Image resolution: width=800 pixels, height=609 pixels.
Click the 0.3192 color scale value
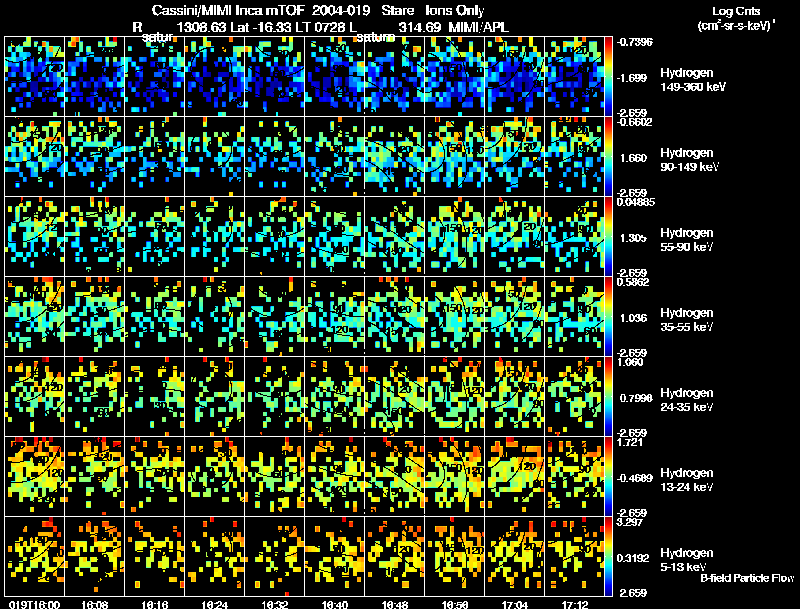[x=633, y=559]
